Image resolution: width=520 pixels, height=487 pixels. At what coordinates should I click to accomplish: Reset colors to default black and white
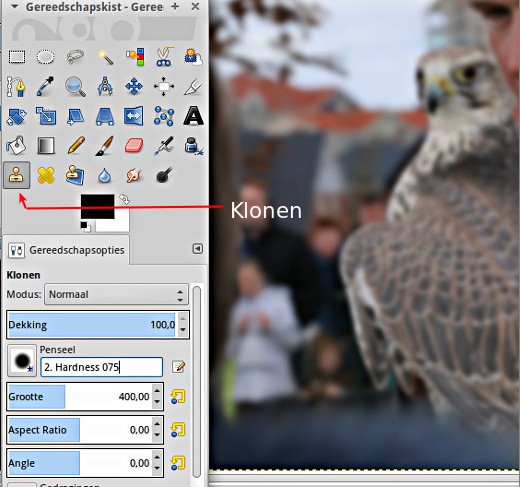point(85,226)
